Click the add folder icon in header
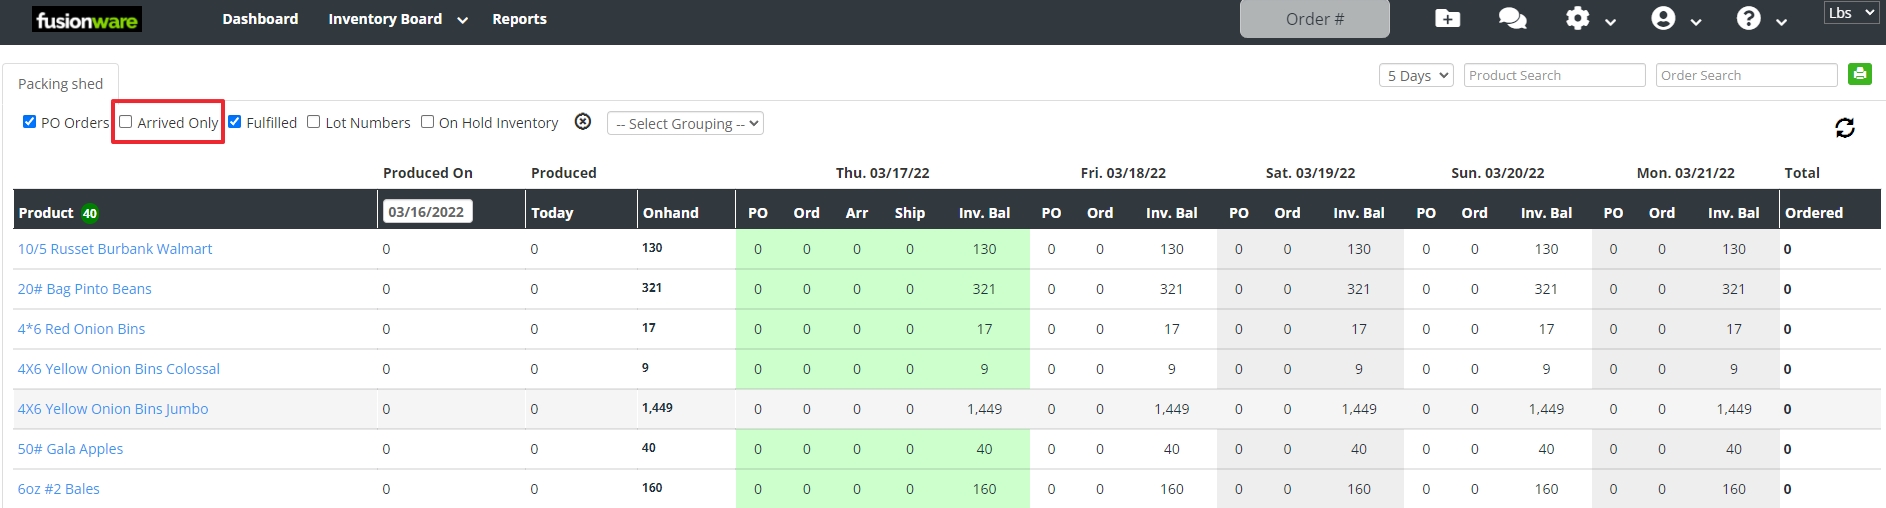This screenshot has height=508, width=1886. [1447, 19]
